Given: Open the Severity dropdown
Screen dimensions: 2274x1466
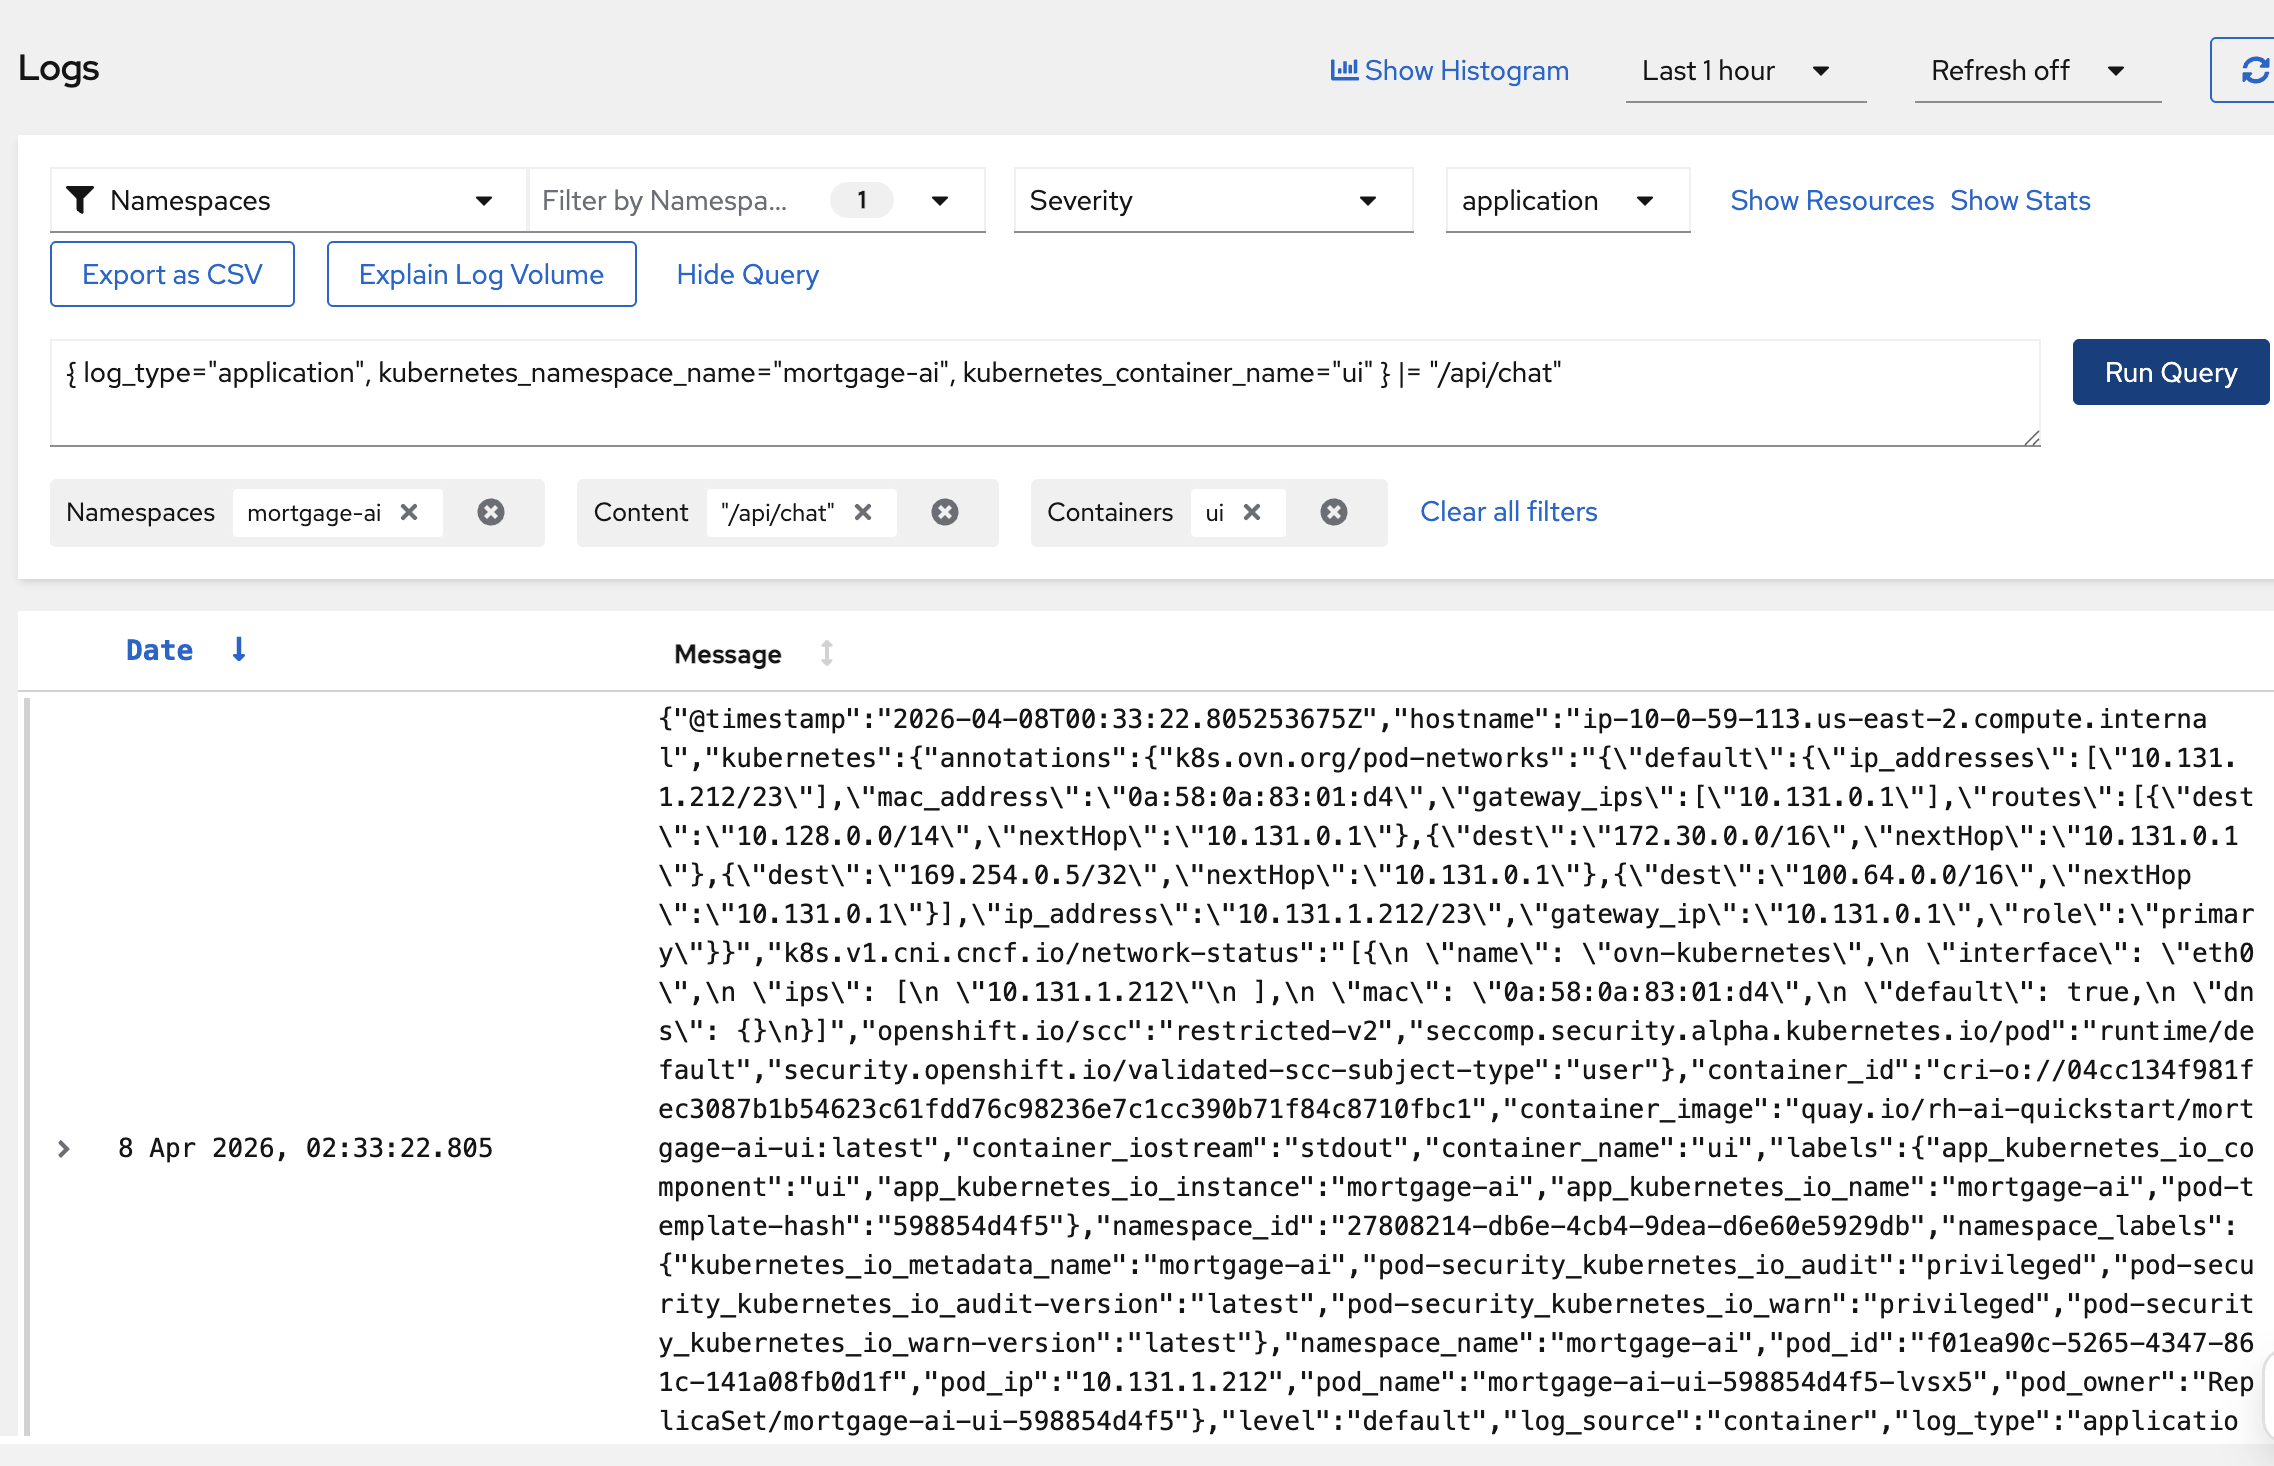Looking at the screenshot, I should tap(1212, 200).
